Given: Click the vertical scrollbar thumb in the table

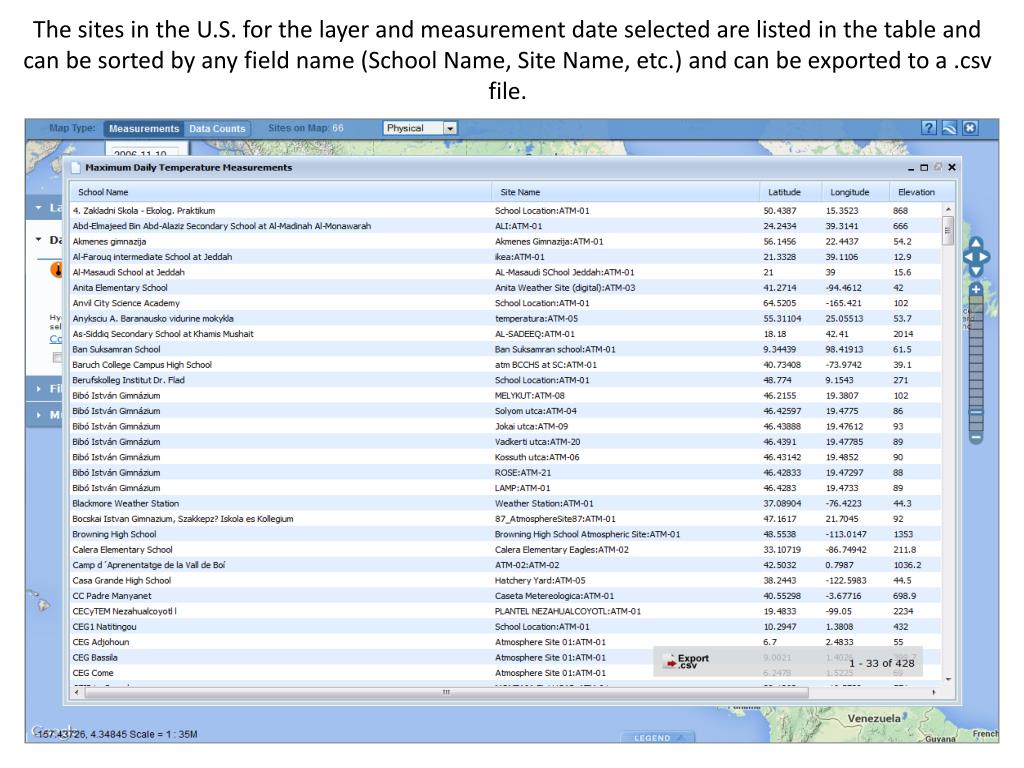Looking at the screenshot, I should 948,231.
